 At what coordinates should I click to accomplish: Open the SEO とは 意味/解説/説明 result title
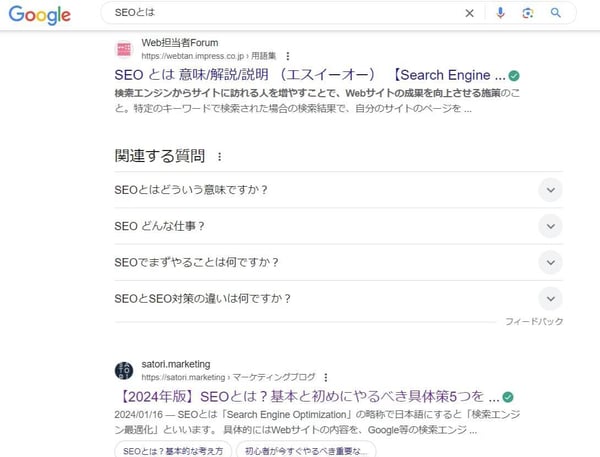click(x=310, y=75)
